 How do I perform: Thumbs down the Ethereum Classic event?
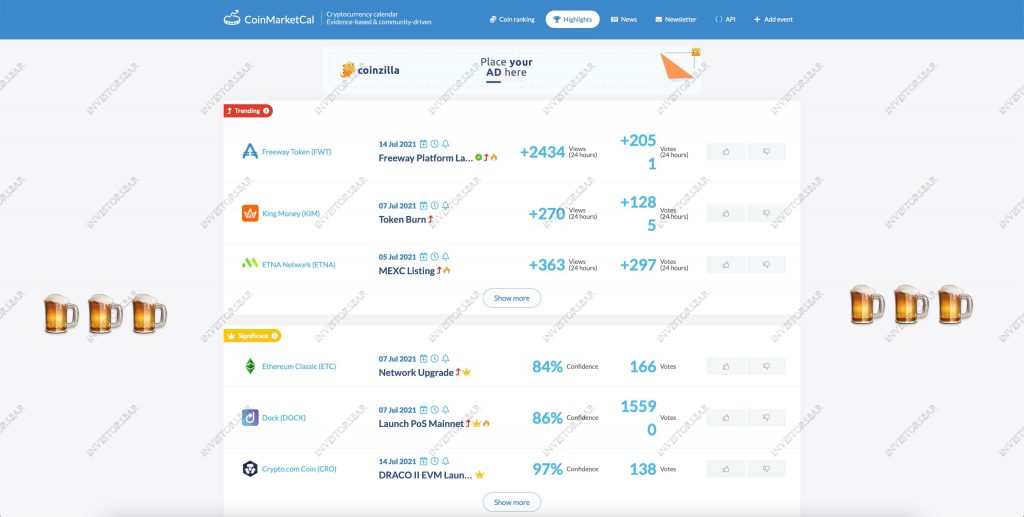coord(766,367)
